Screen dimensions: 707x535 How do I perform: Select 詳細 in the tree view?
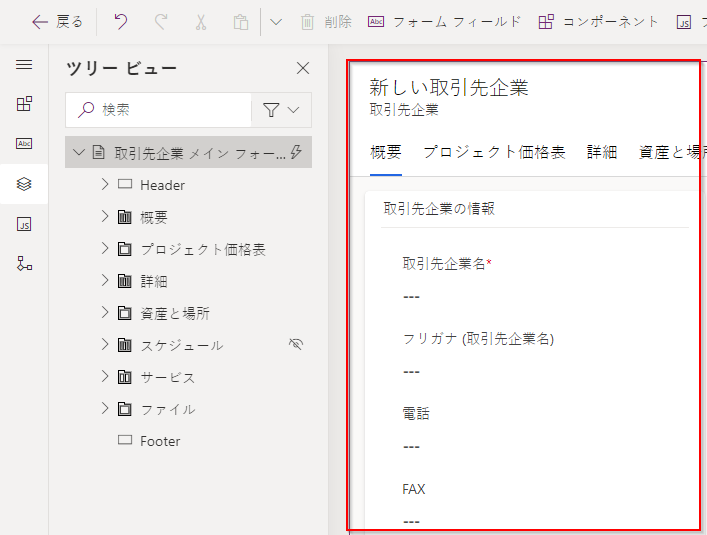coord(154,281)
